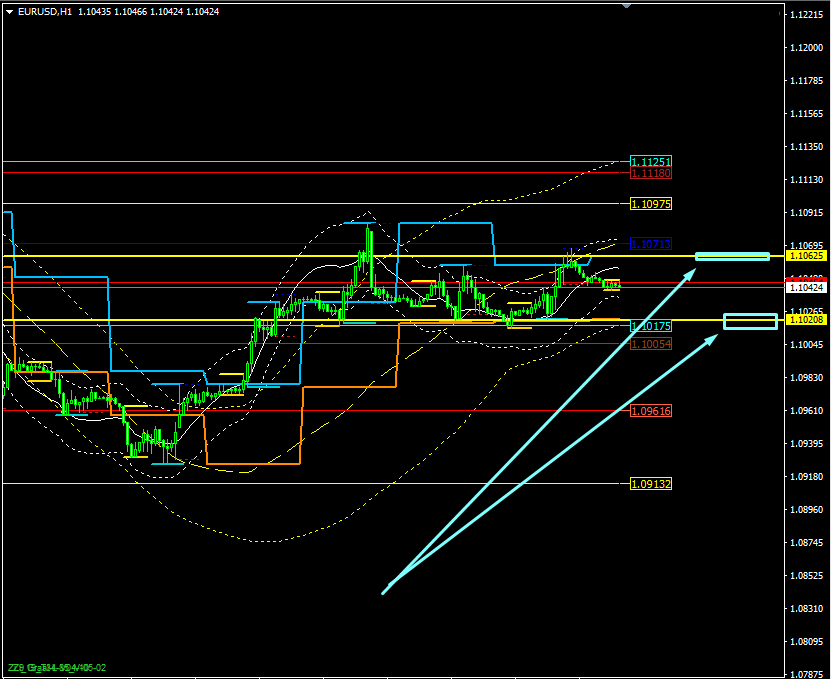Click the red 1.09616 level label
Image resolution: width=832 pixels, height=679 pixels.
(651, 411)
